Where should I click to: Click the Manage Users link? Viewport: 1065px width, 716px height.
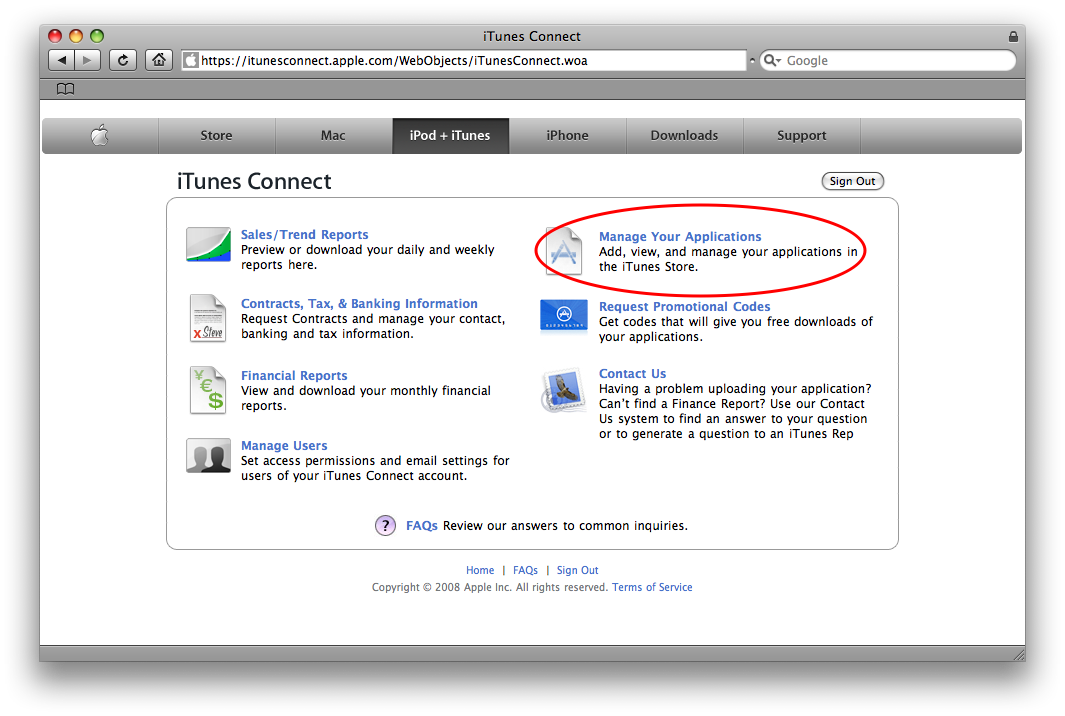284,446
